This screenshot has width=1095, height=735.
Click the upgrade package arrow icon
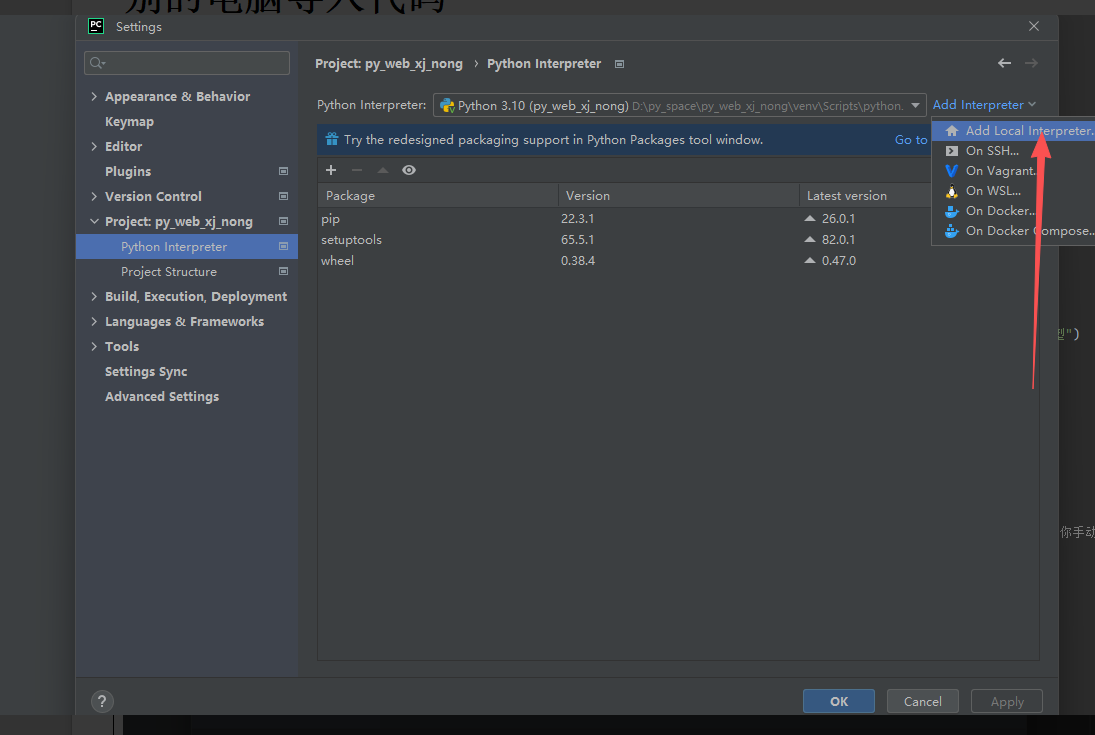(x=383, y=170)
